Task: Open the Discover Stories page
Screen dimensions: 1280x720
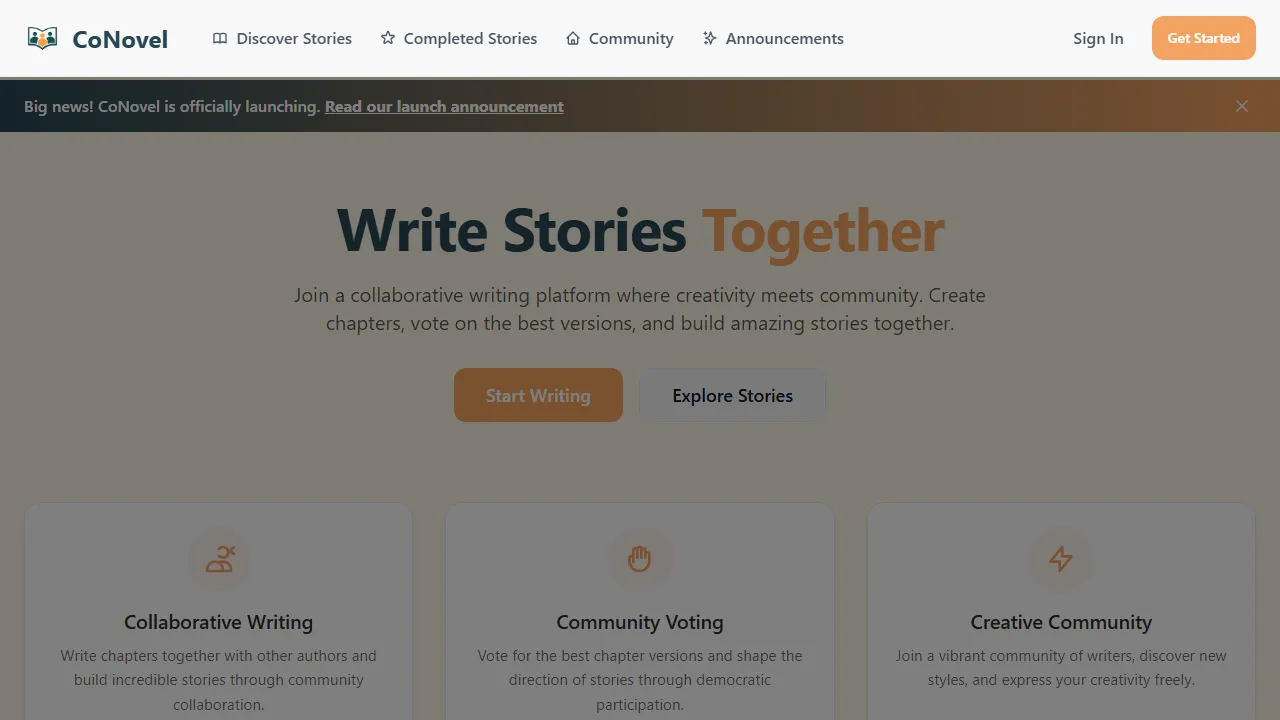Action: pos(294,38)
